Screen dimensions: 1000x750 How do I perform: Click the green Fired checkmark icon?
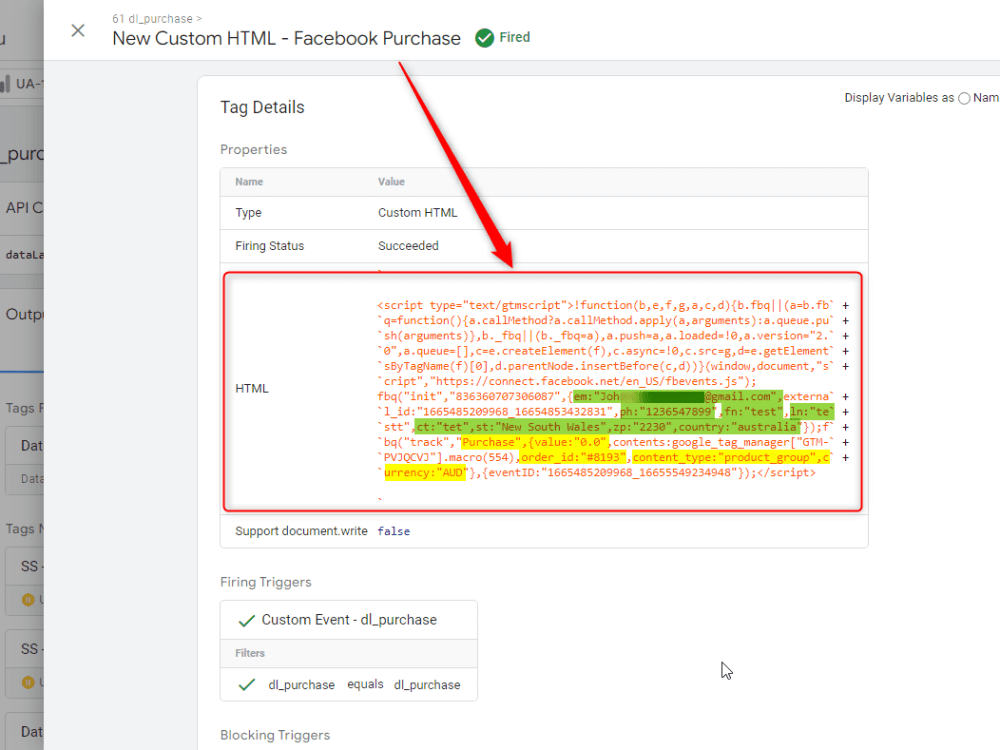click(x=484, y=38)
